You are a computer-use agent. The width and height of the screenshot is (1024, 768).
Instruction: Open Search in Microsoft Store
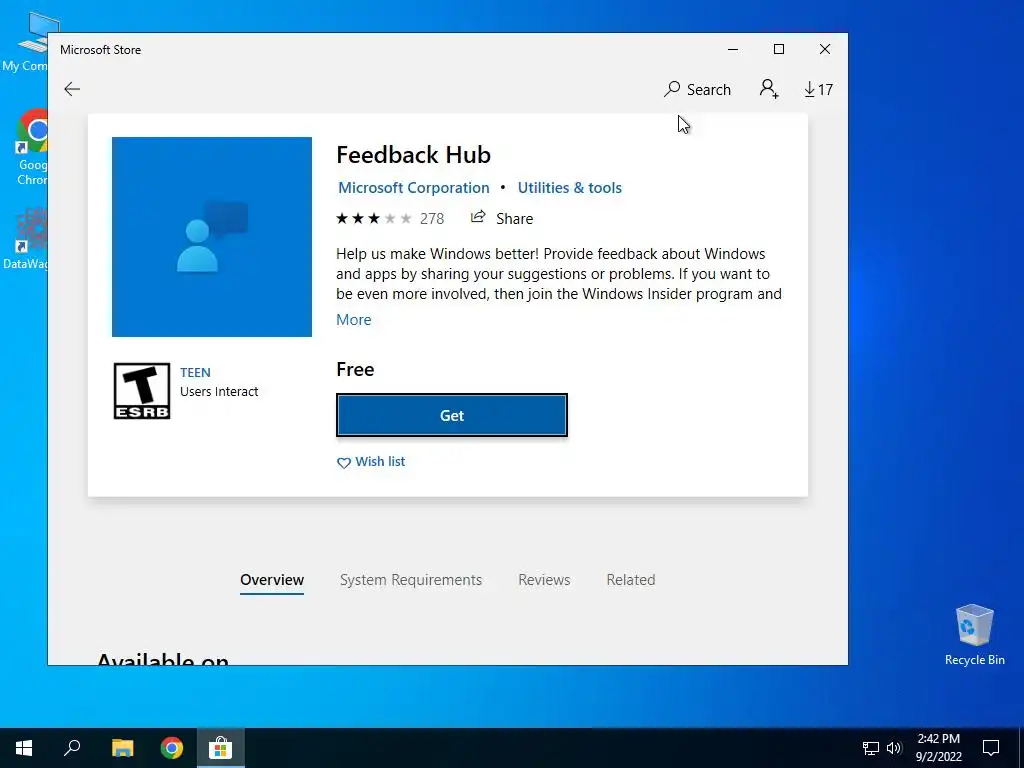697,89
